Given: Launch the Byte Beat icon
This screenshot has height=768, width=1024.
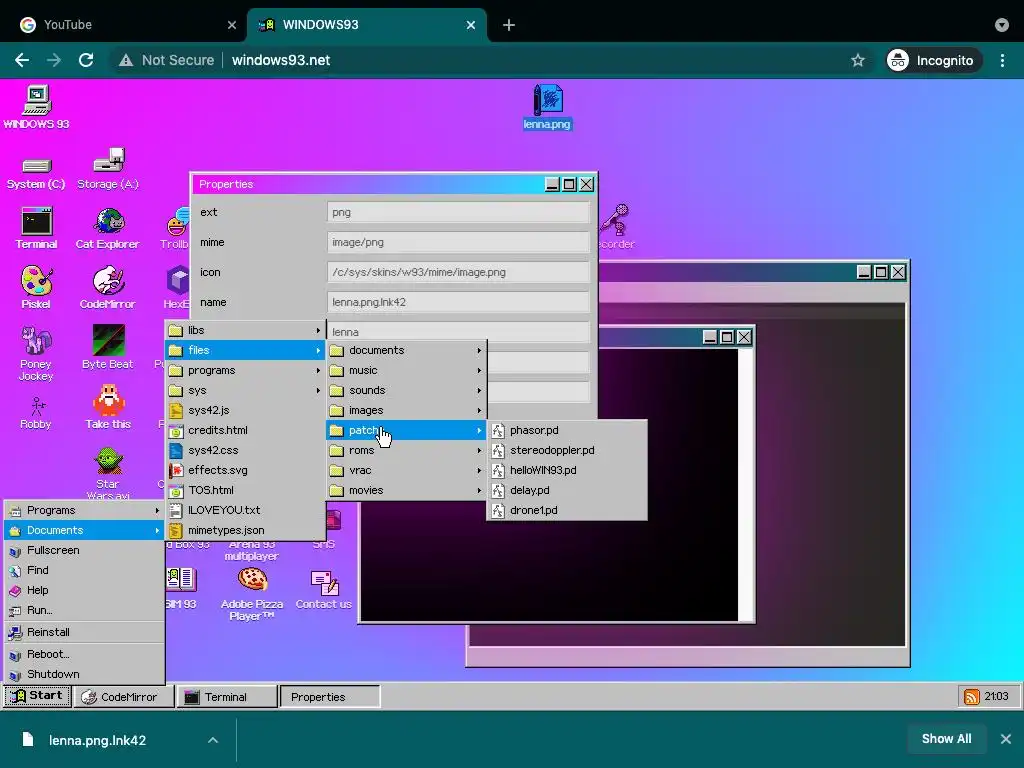Looking at the screenshot, I should click(x=108, y=347).
